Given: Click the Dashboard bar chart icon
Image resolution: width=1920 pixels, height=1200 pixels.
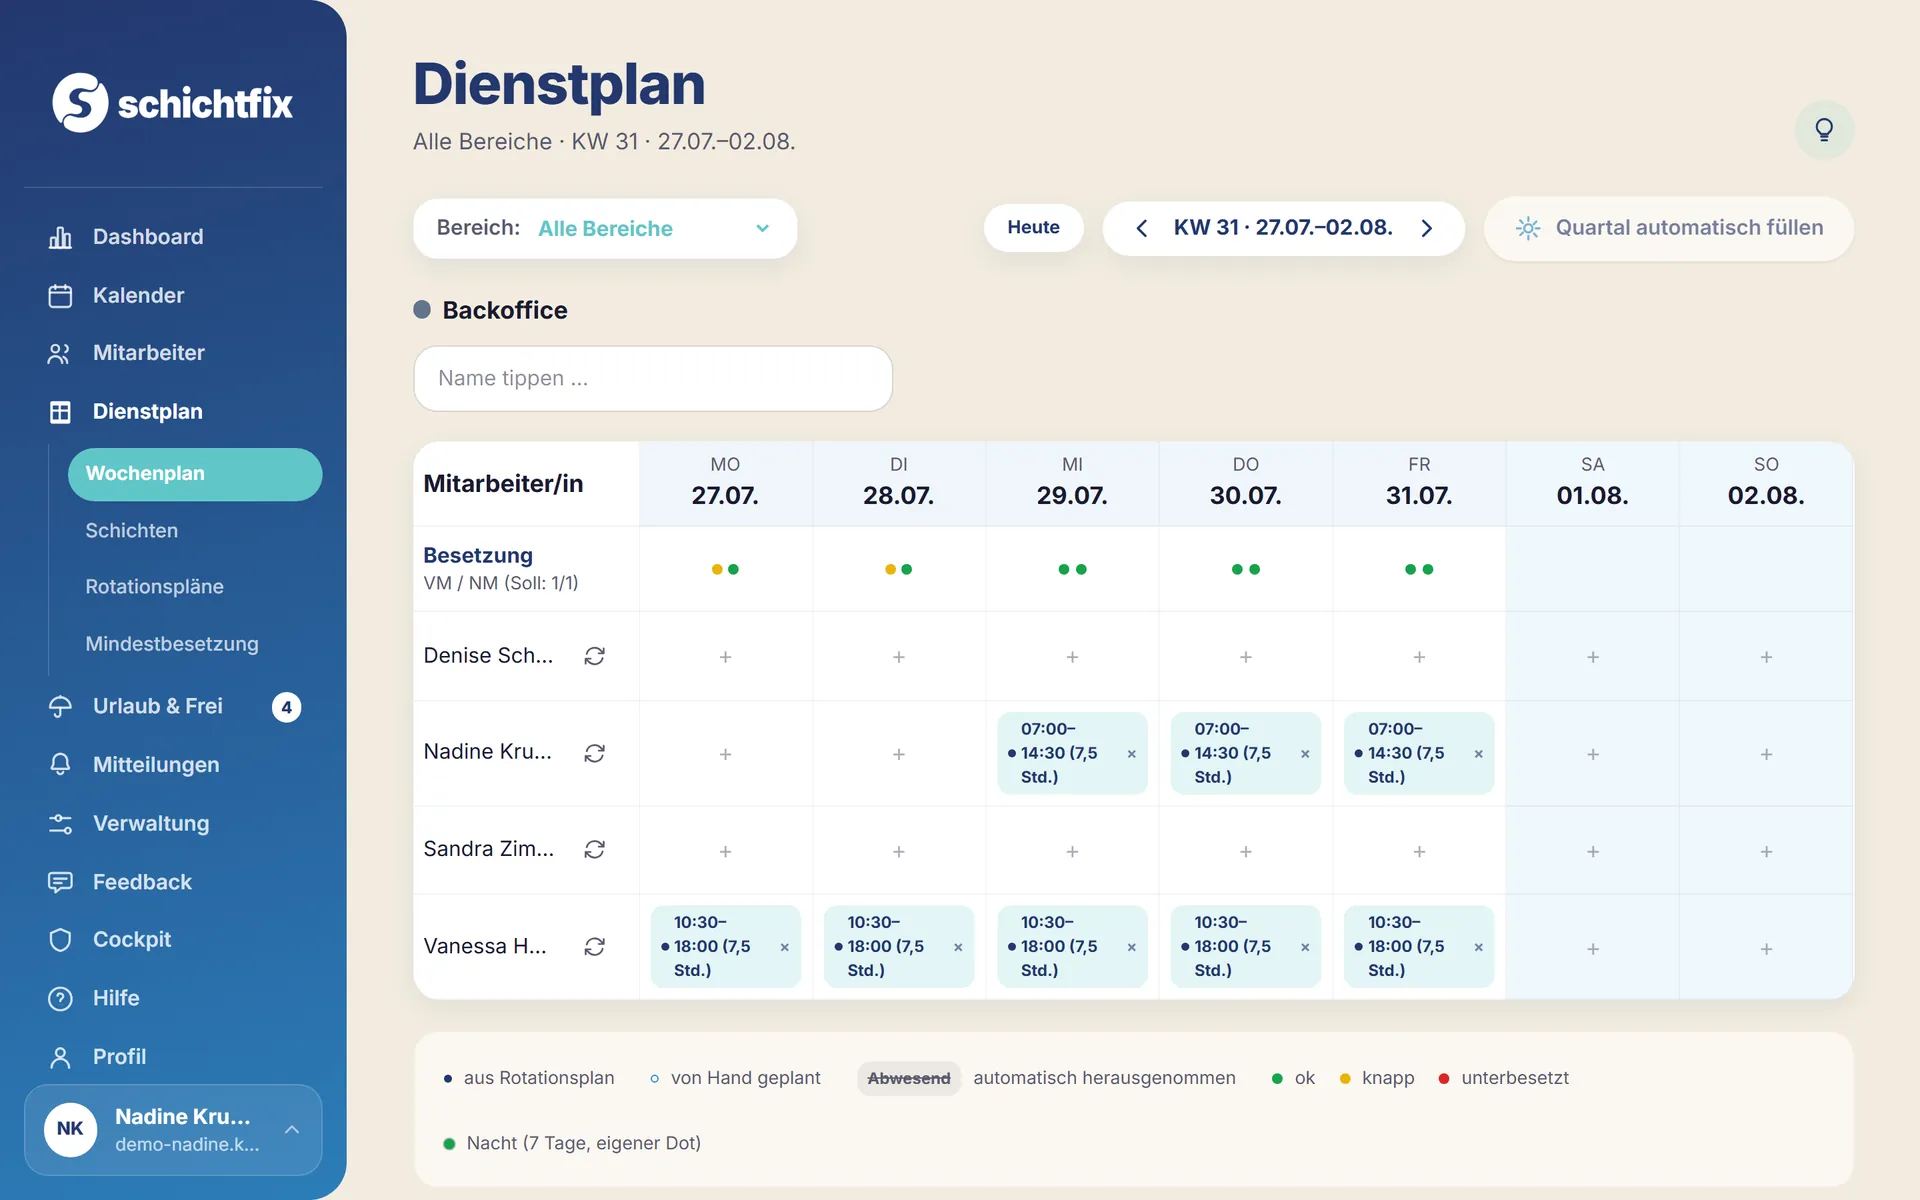Looking at the screenshot, I should pyautogui.click(x=60, y=237).
